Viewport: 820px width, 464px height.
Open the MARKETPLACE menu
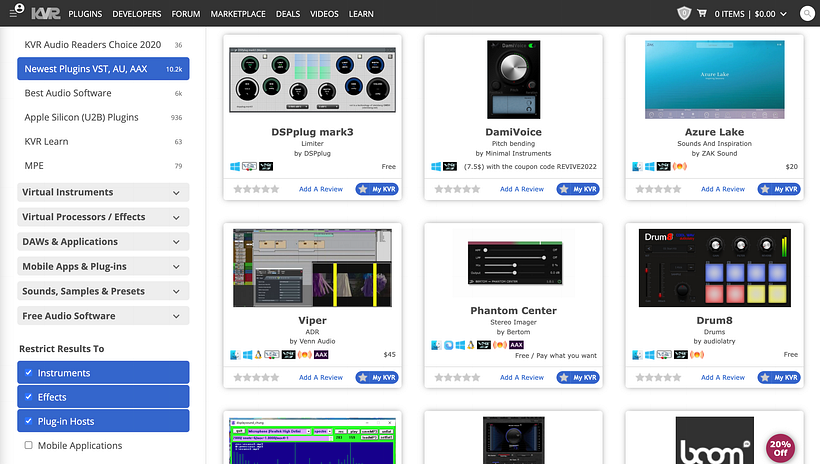point(238,14)
